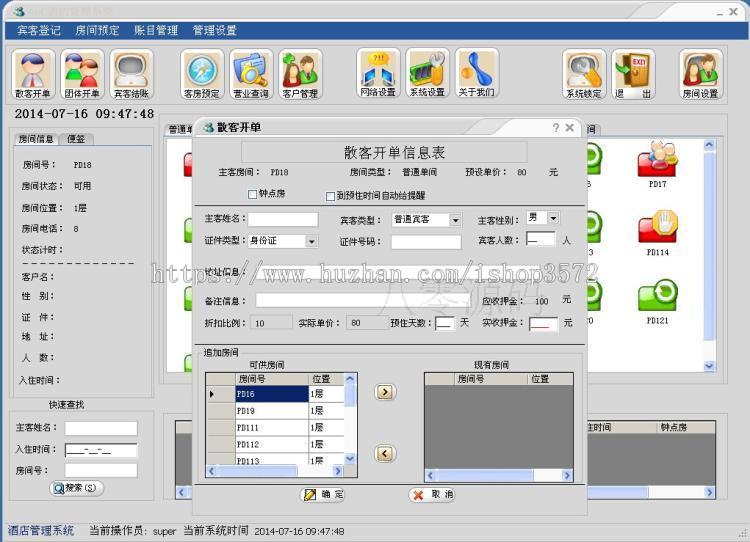
Task: Click the 退出 exit door icon
Action: [x=633, y=75]
